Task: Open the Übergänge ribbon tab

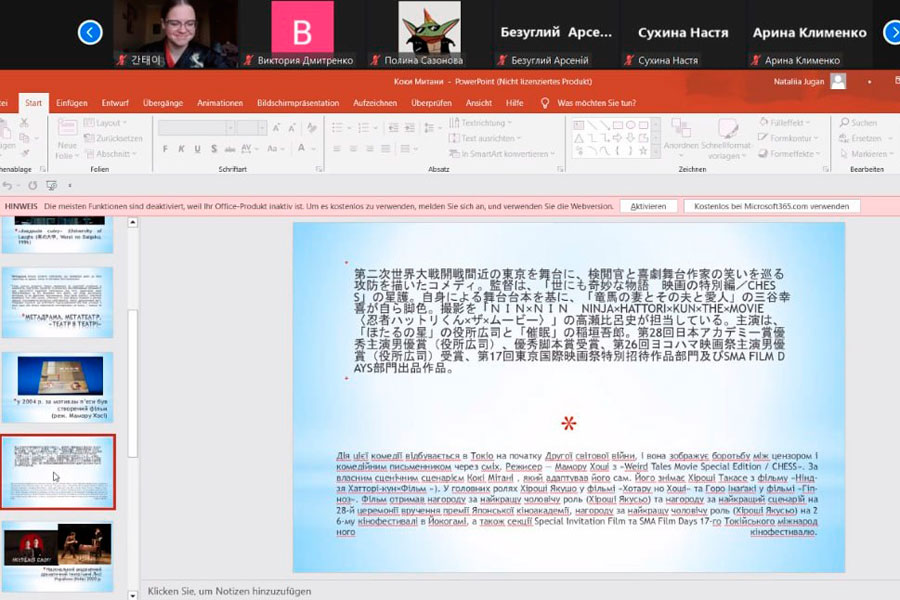Action: click(x=162, y=103)
